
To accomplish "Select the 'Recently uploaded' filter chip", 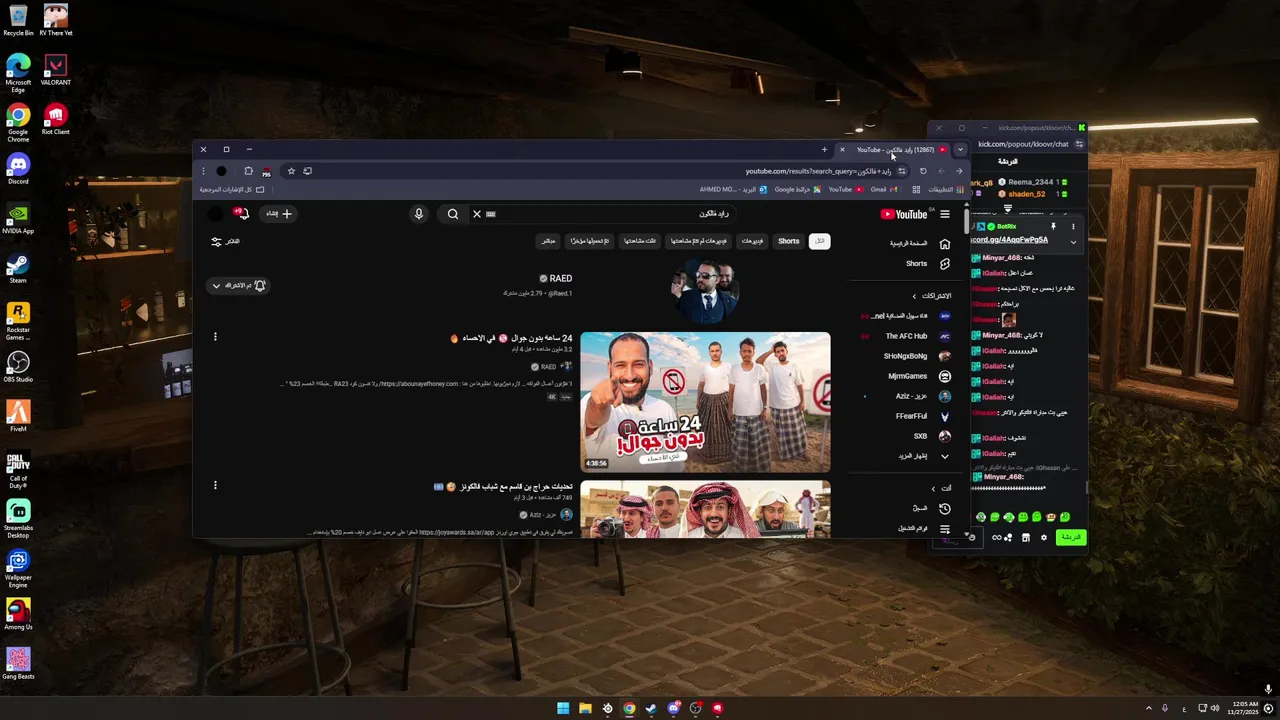I will (x=590, y=241).
